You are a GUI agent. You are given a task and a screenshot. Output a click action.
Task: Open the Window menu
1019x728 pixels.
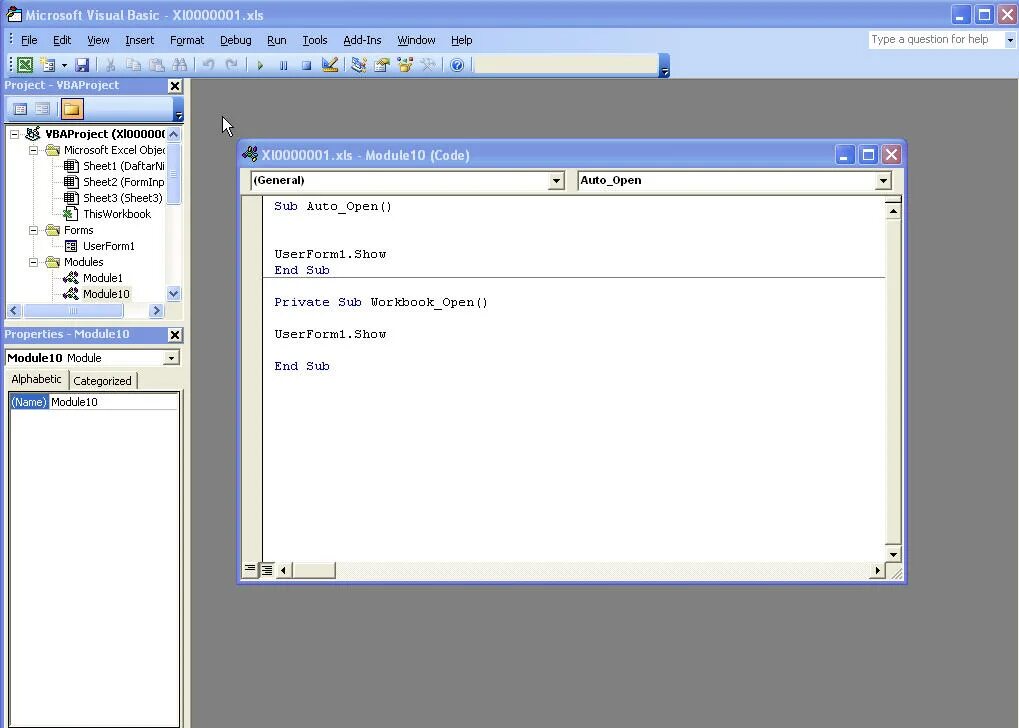[x=417, y=40]
